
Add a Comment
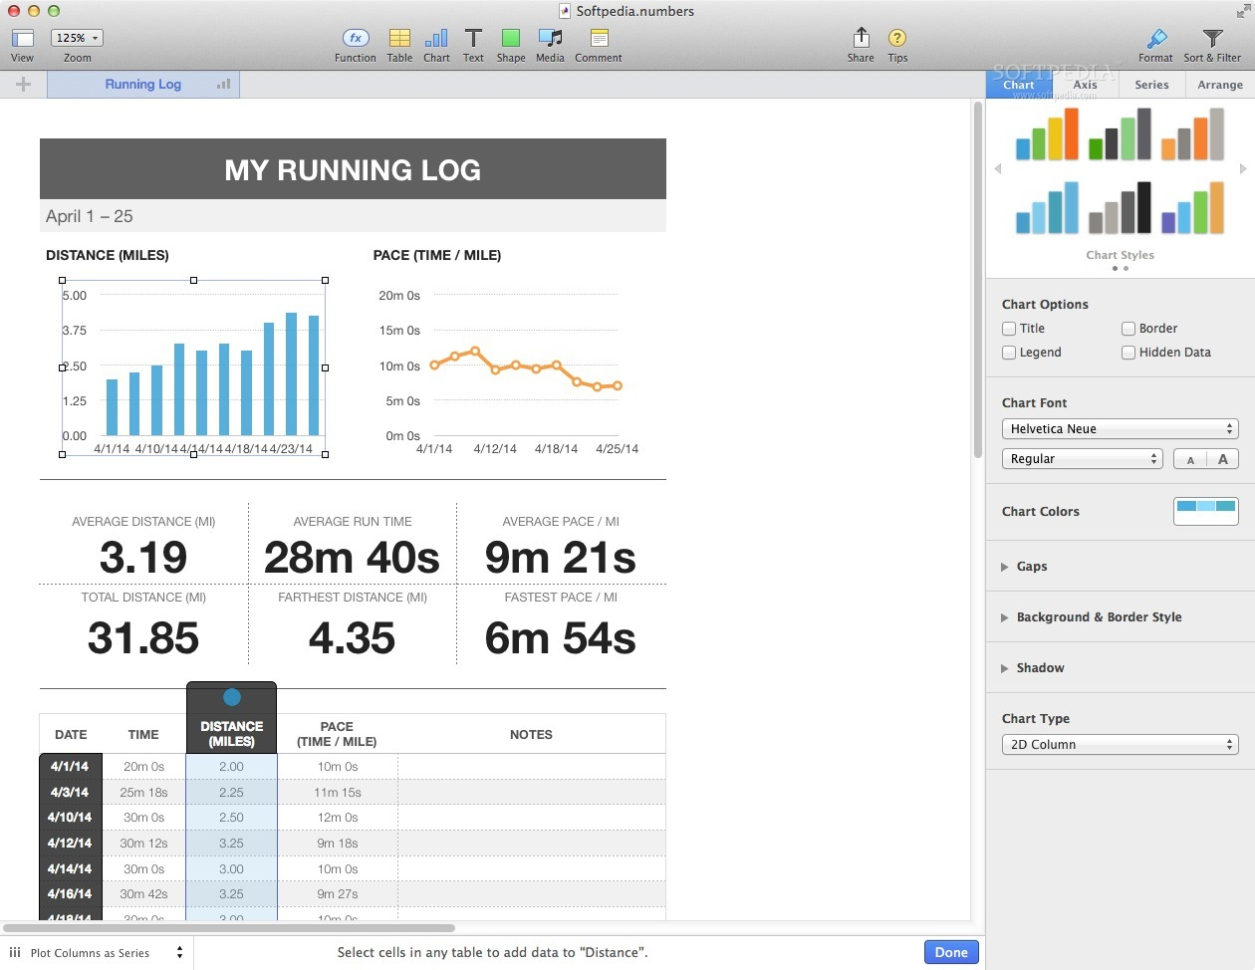(x=597, y=40)
